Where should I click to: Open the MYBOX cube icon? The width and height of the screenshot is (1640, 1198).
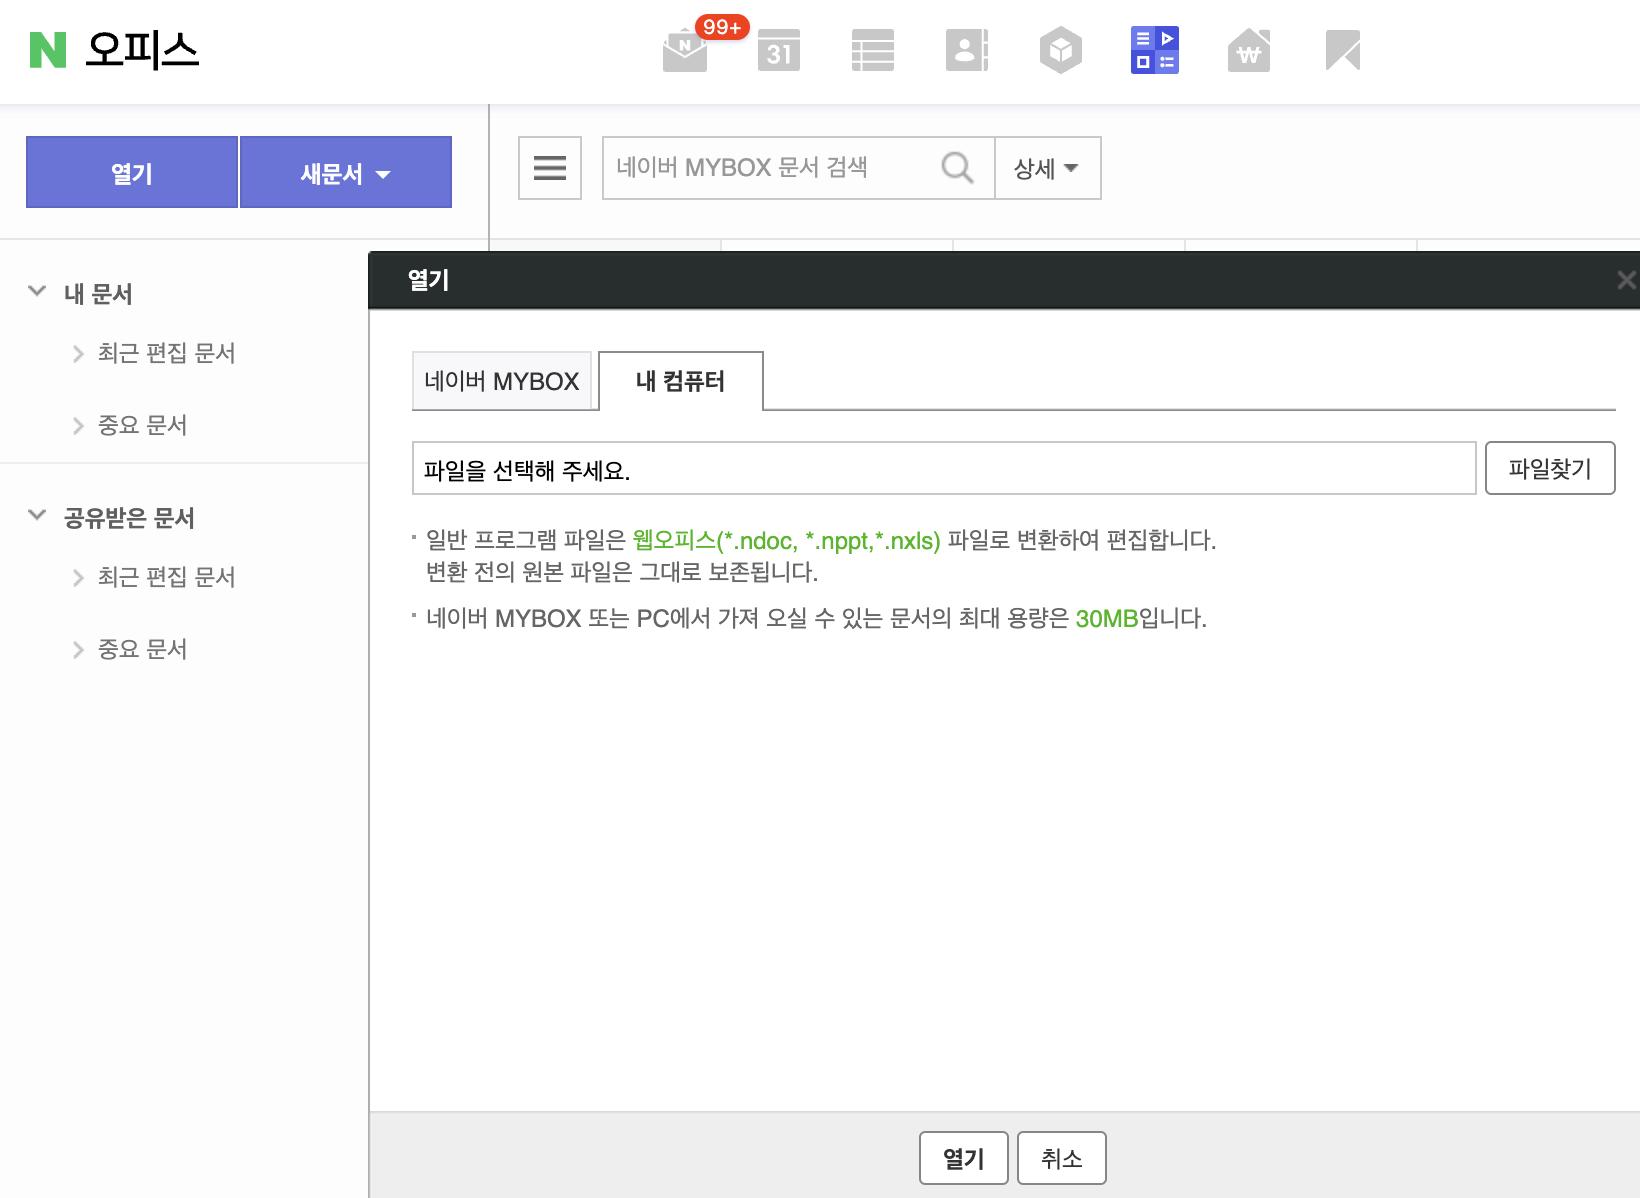pyautogui.click(x=1061, y=50)
